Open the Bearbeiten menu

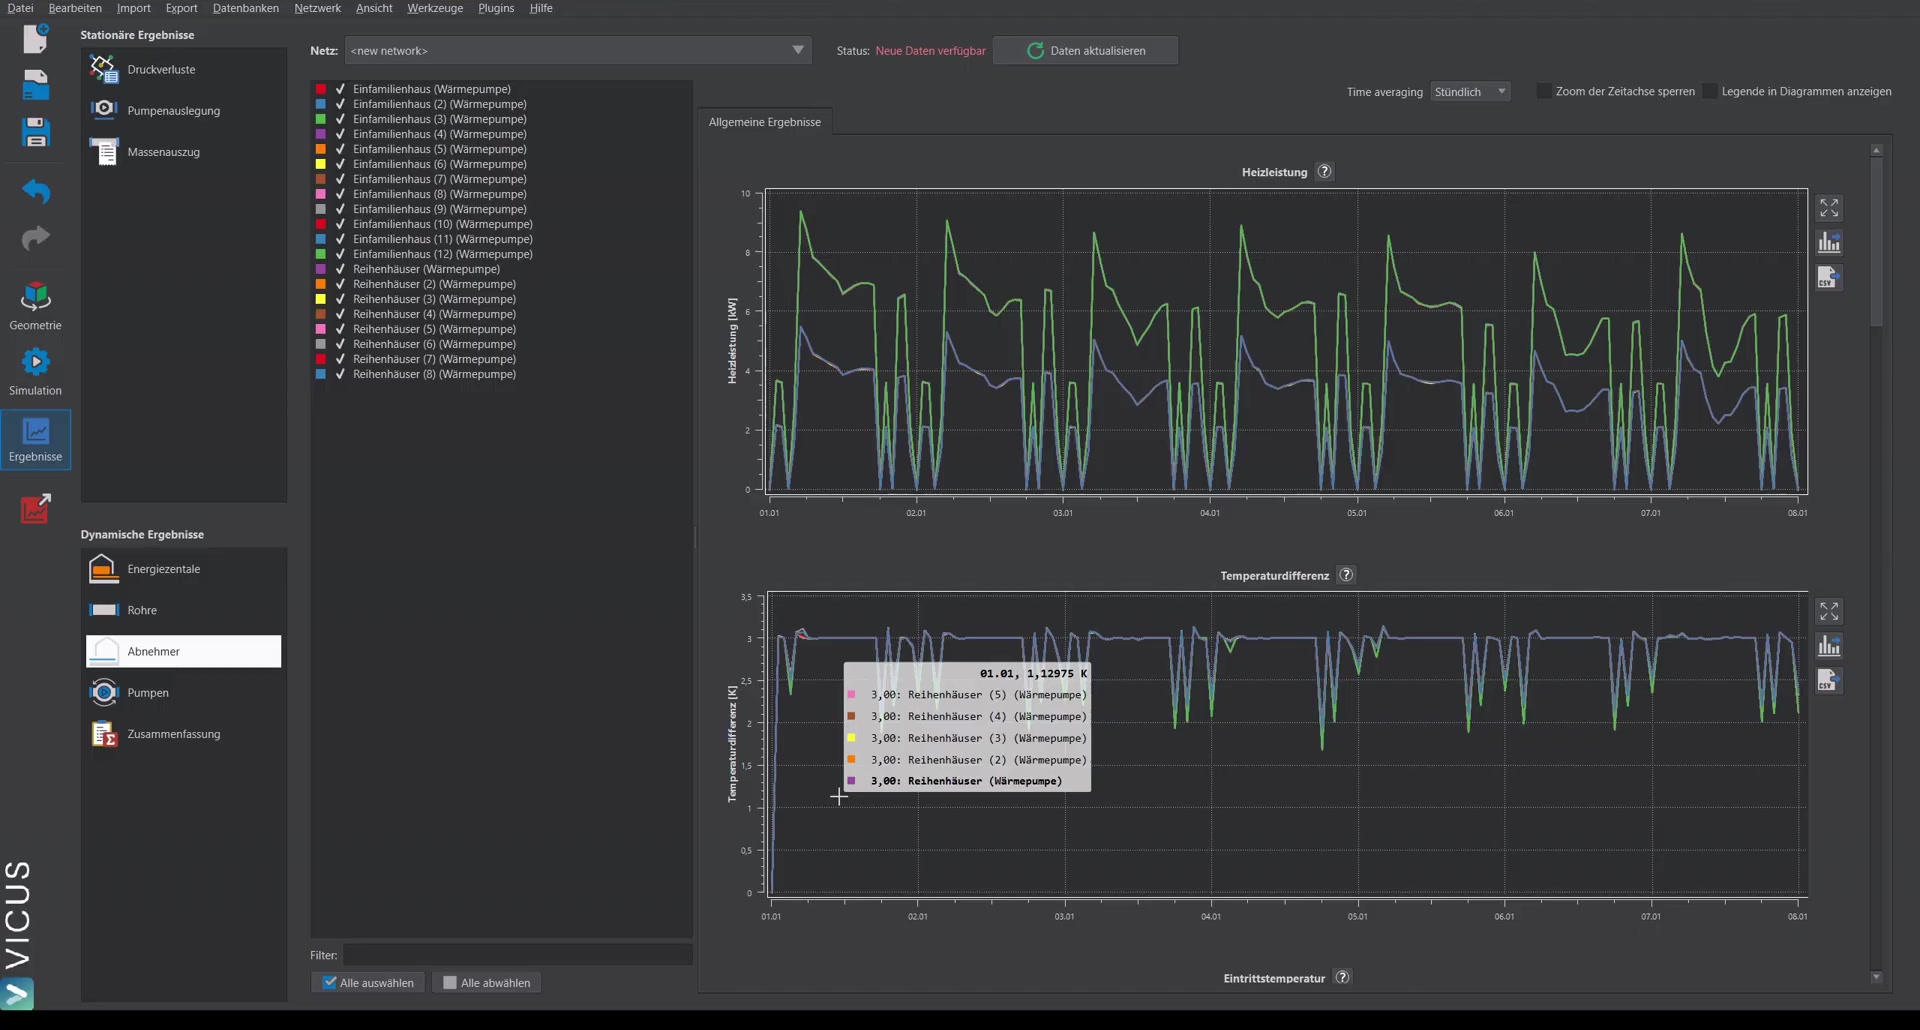tap(75, 8)
